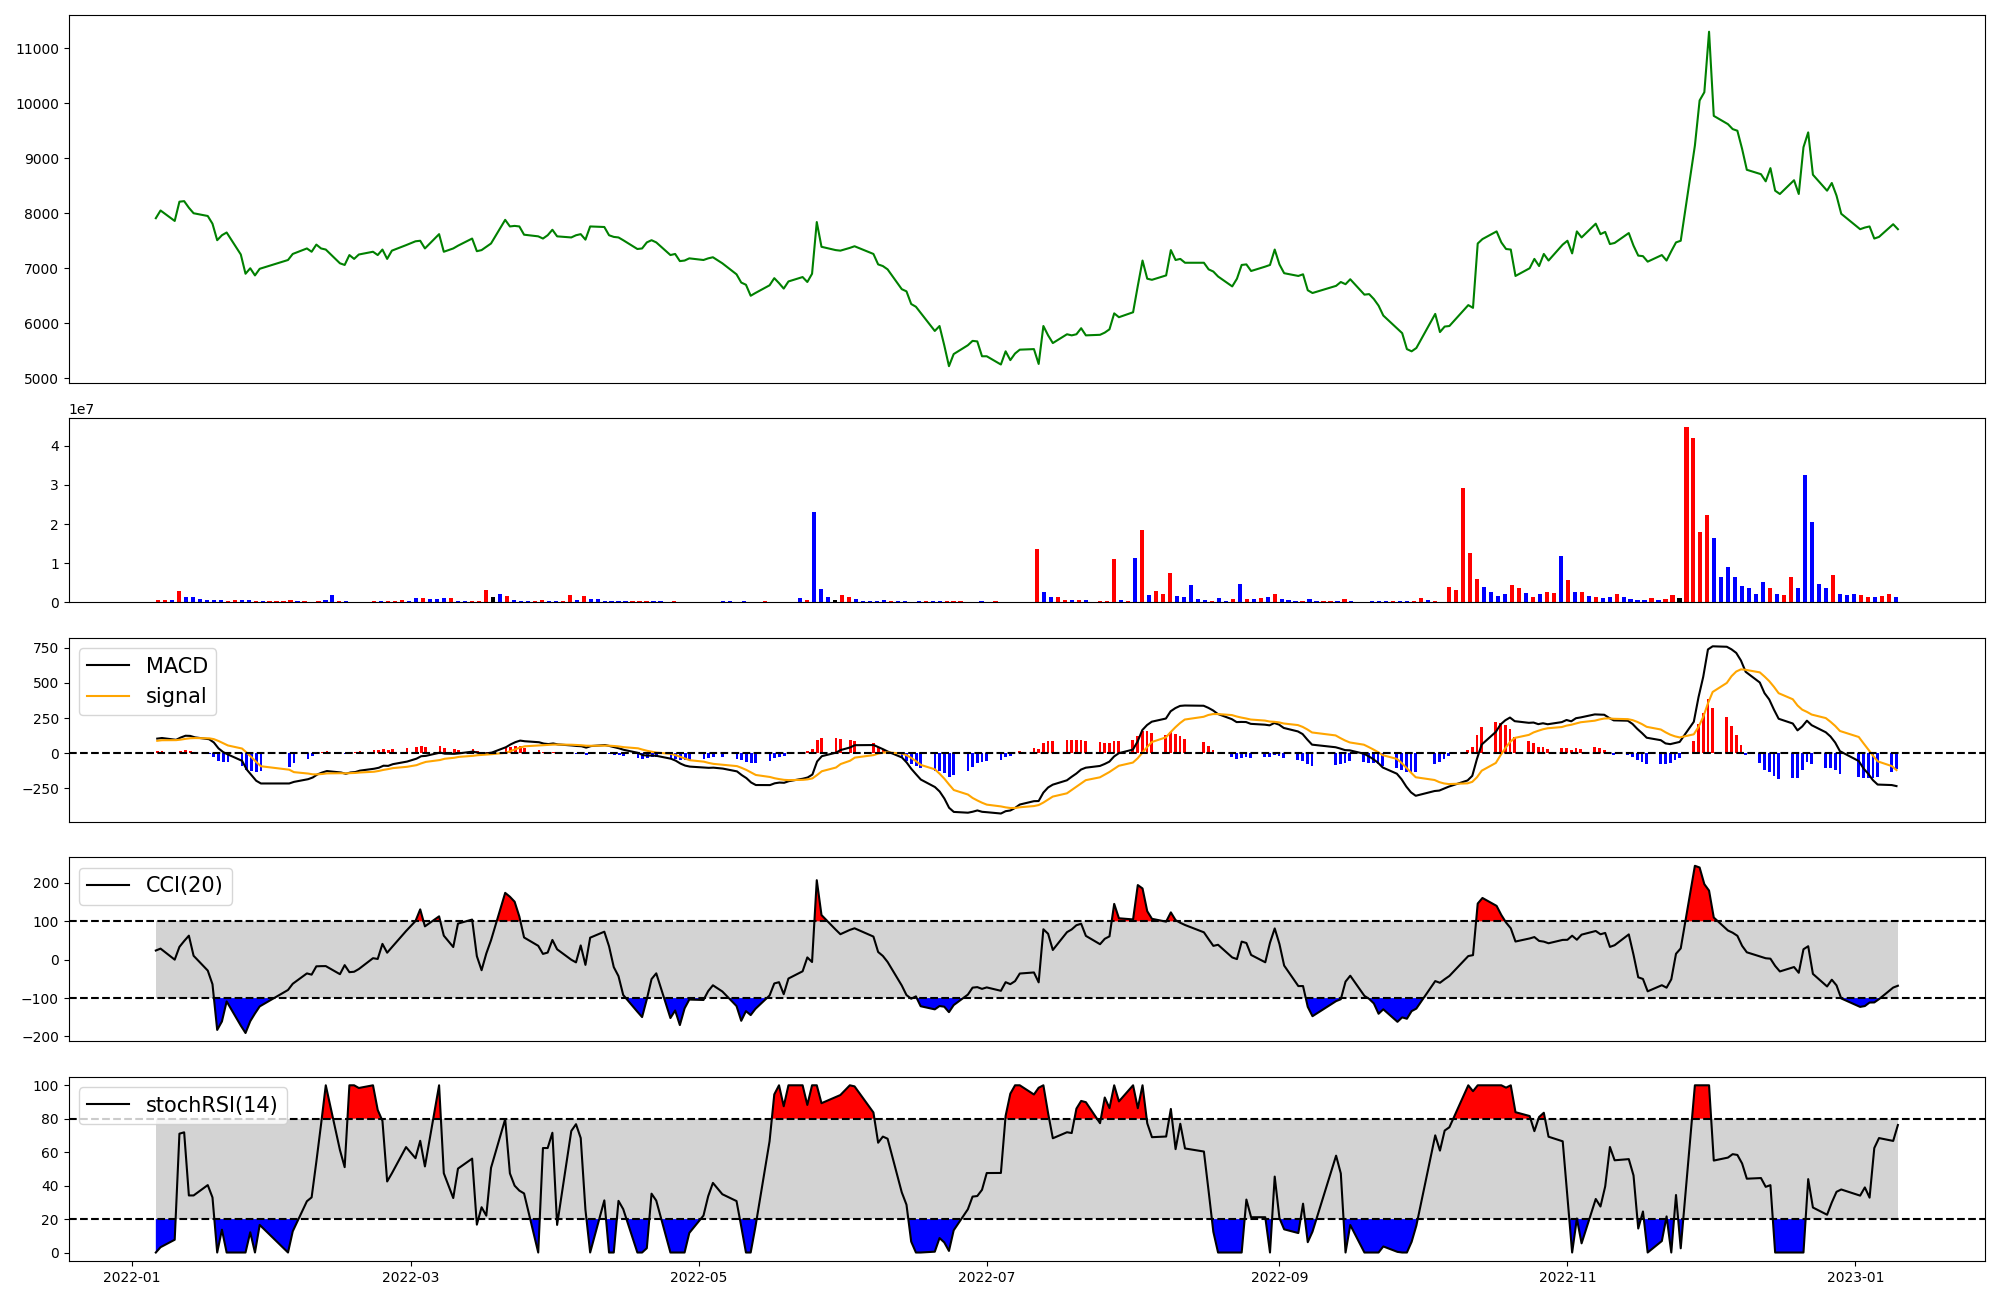Click the 80 tick on stochRSI axis
The height and width of the screenshot is (1300, 2000).
pos(50,1119)
